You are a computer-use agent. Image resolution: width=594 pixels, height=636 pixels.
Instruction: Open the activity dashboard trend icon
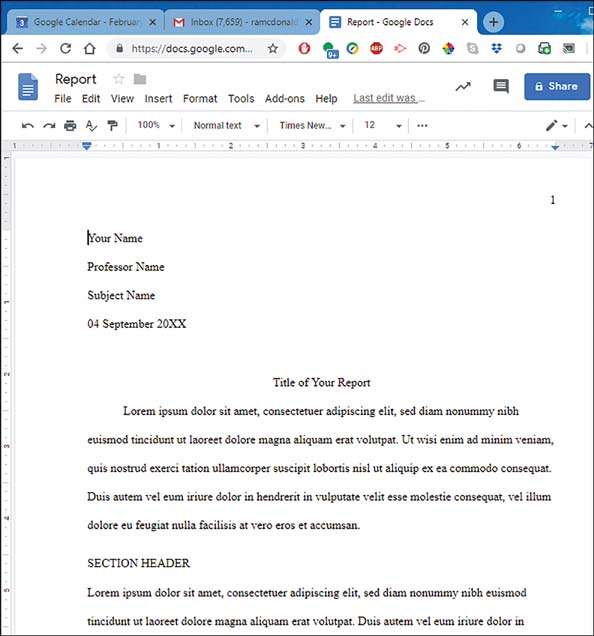(x=463, y=86)
